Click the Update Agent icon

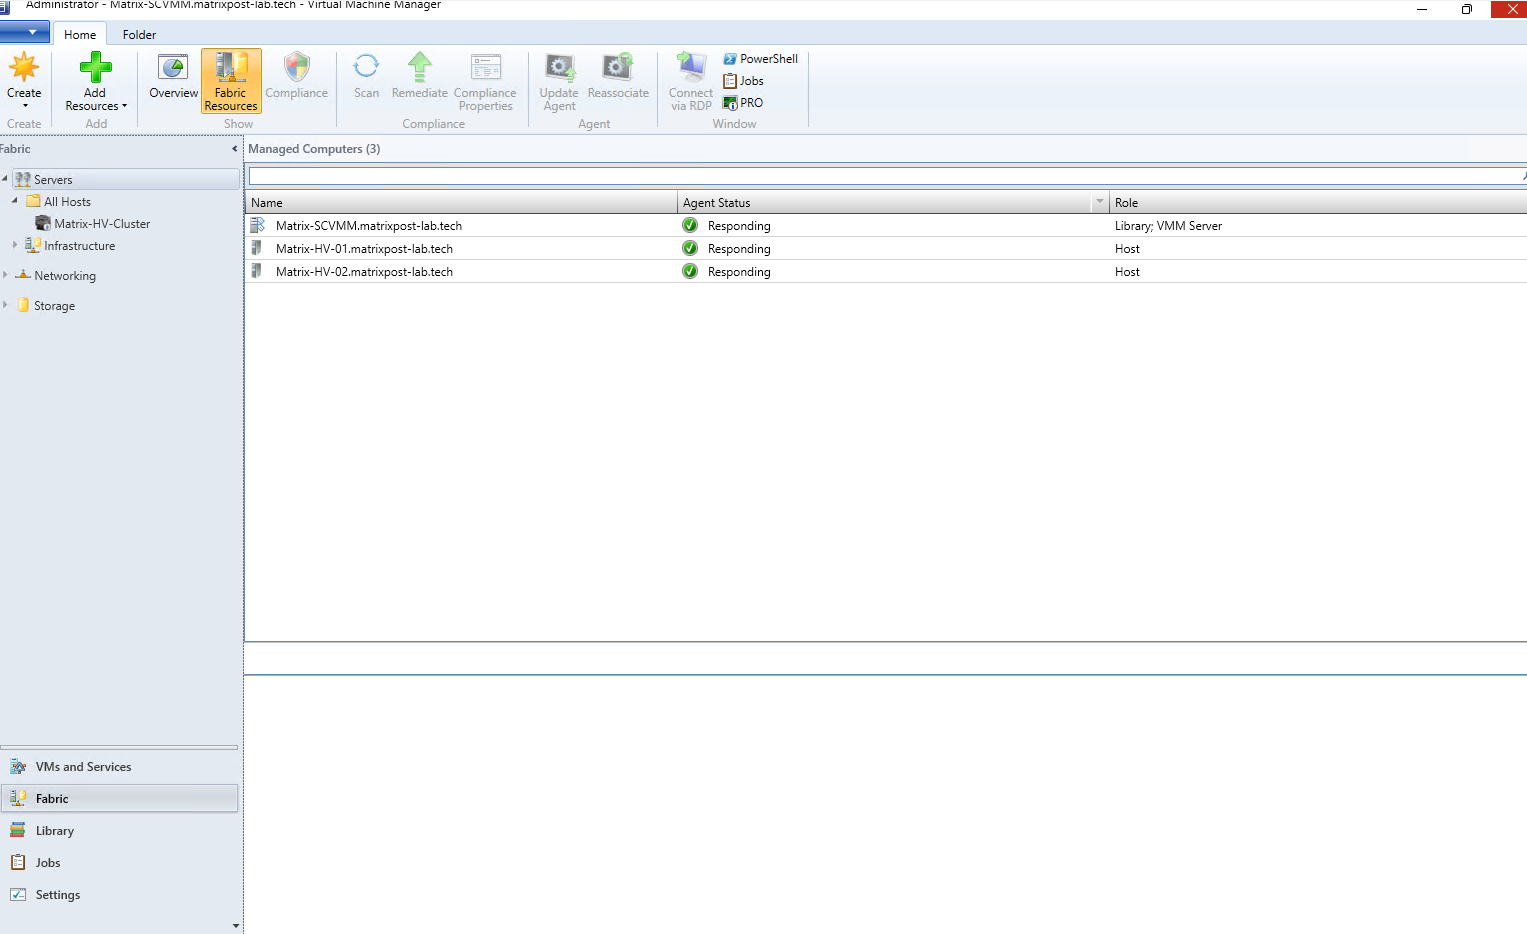point(560,68)
